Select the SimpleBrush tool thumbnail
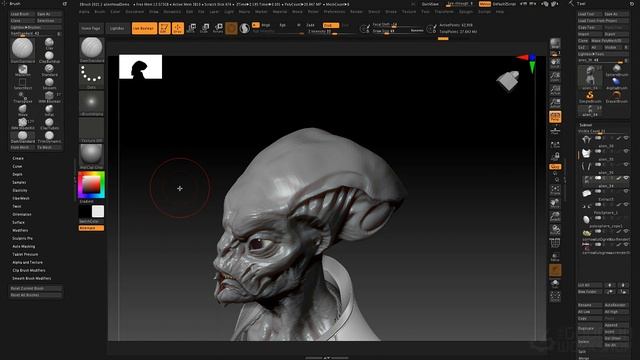This screenshot has width=640, height=360. (590, 97)
